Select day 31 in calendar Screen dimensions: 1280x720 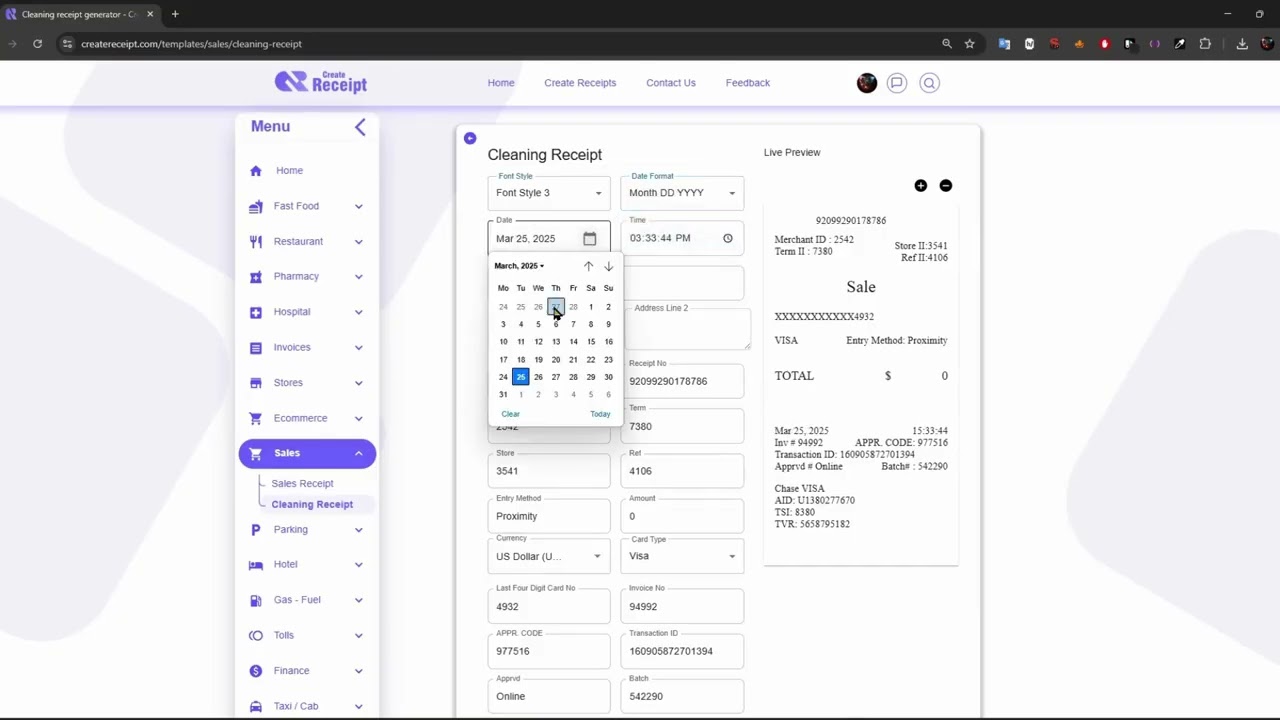tap(503, 395)
